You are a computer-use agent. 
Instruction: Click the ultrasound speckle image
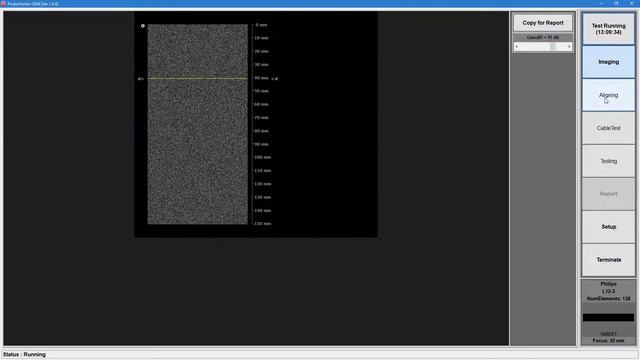pyautogui.click(x=198, y=124)
